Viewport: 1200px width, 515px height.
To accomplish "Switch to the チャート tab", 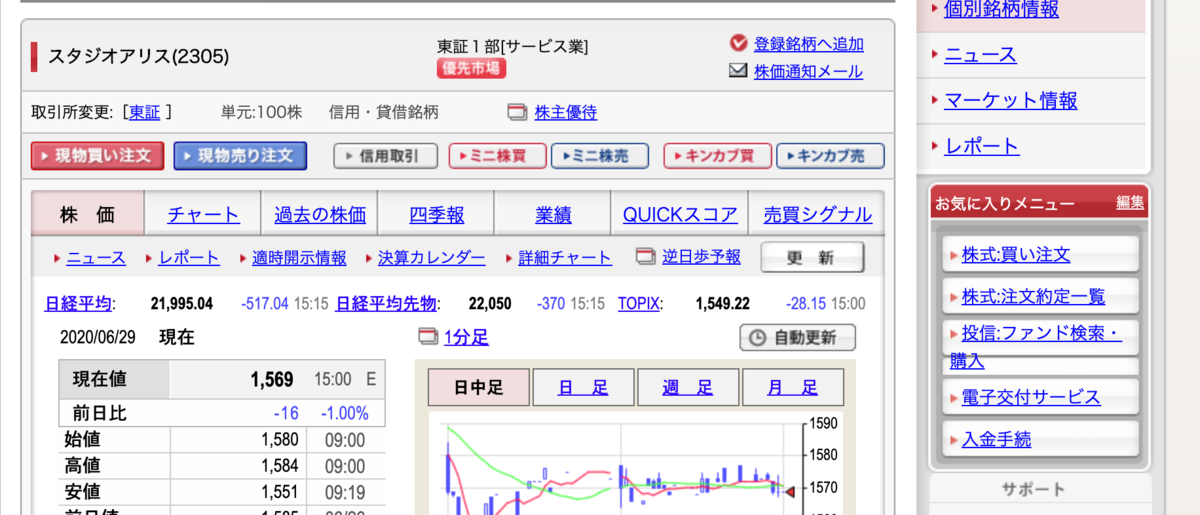I will (x=203, y=215).
